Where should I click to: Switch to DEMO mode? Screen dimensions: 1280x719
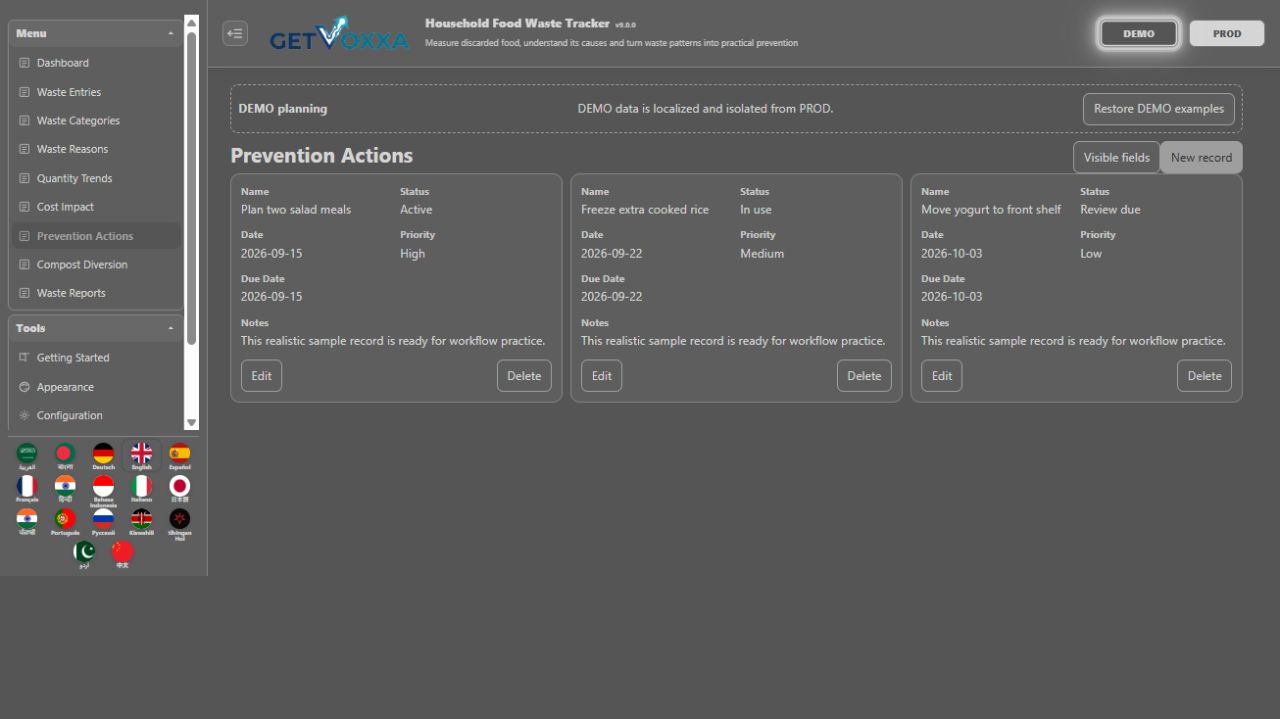[x=1139, y=33]
